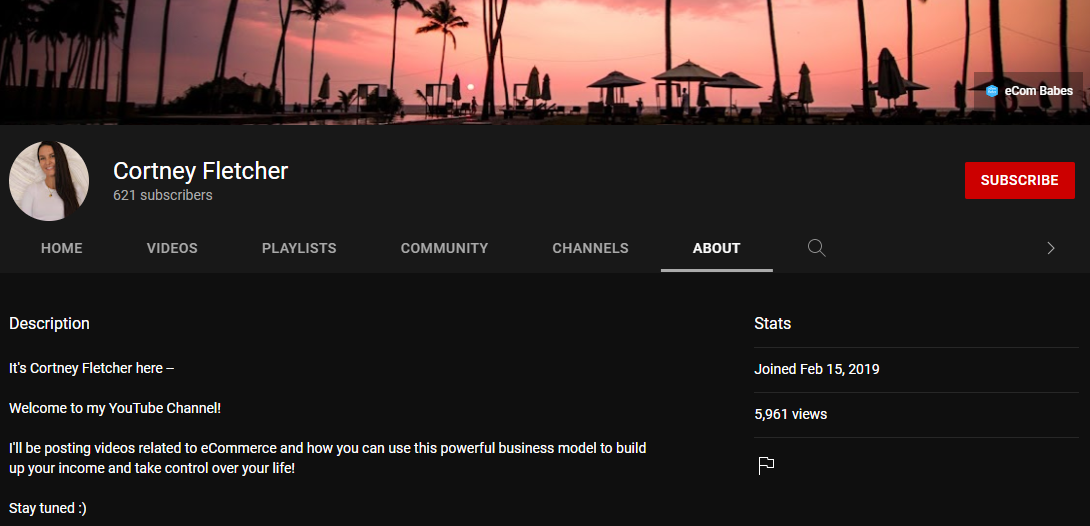The image size is (1090, 526).
Task: Click the eCom Babes banner link
Action: (1030, 91)
